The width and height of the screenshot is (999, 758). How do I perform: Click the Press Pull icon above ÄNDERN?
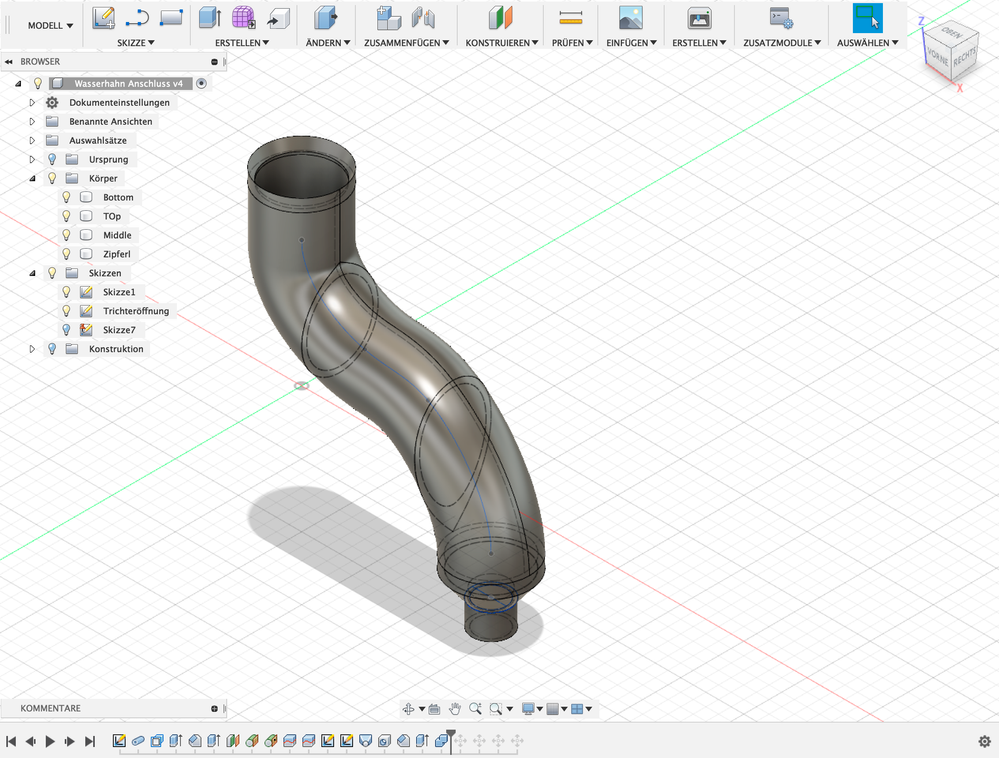tap(327, 18)
